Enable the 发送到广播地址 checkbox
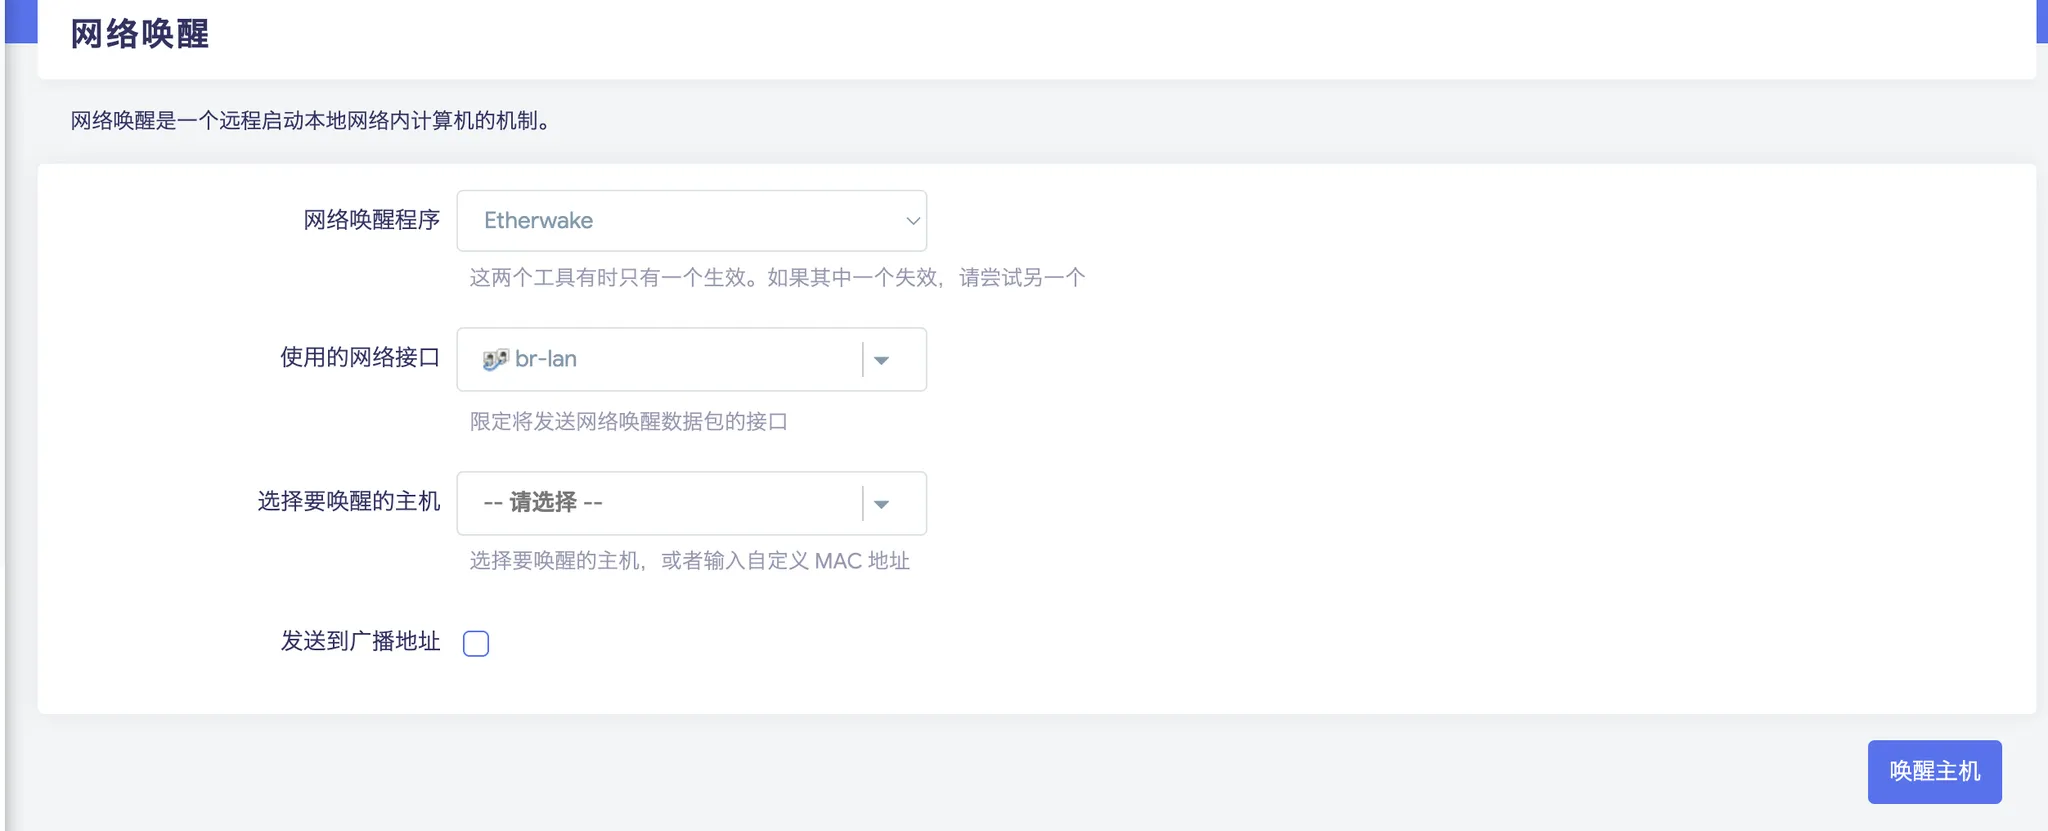Image resolution: width=2048 pixels, height=831 pixels. [476, 643]
